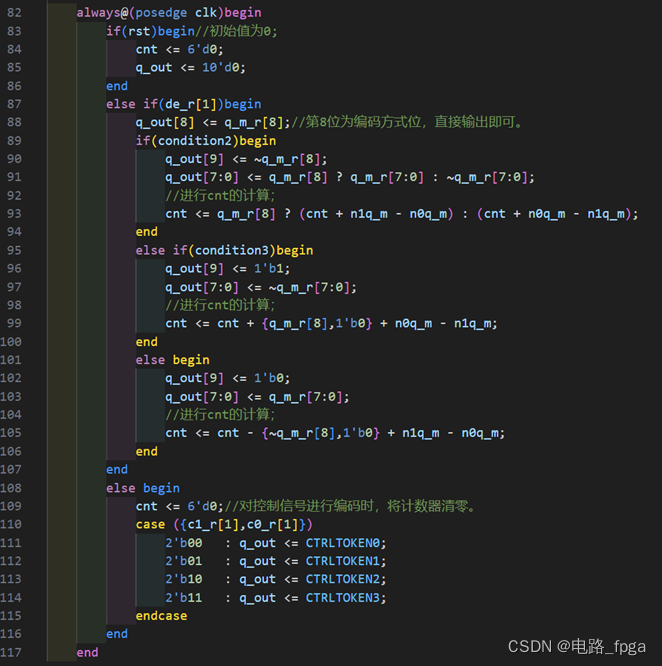This screenshot has height=666, width=662.
Task: Click 'else begin' on line 108
Action: tap(143, 488)
